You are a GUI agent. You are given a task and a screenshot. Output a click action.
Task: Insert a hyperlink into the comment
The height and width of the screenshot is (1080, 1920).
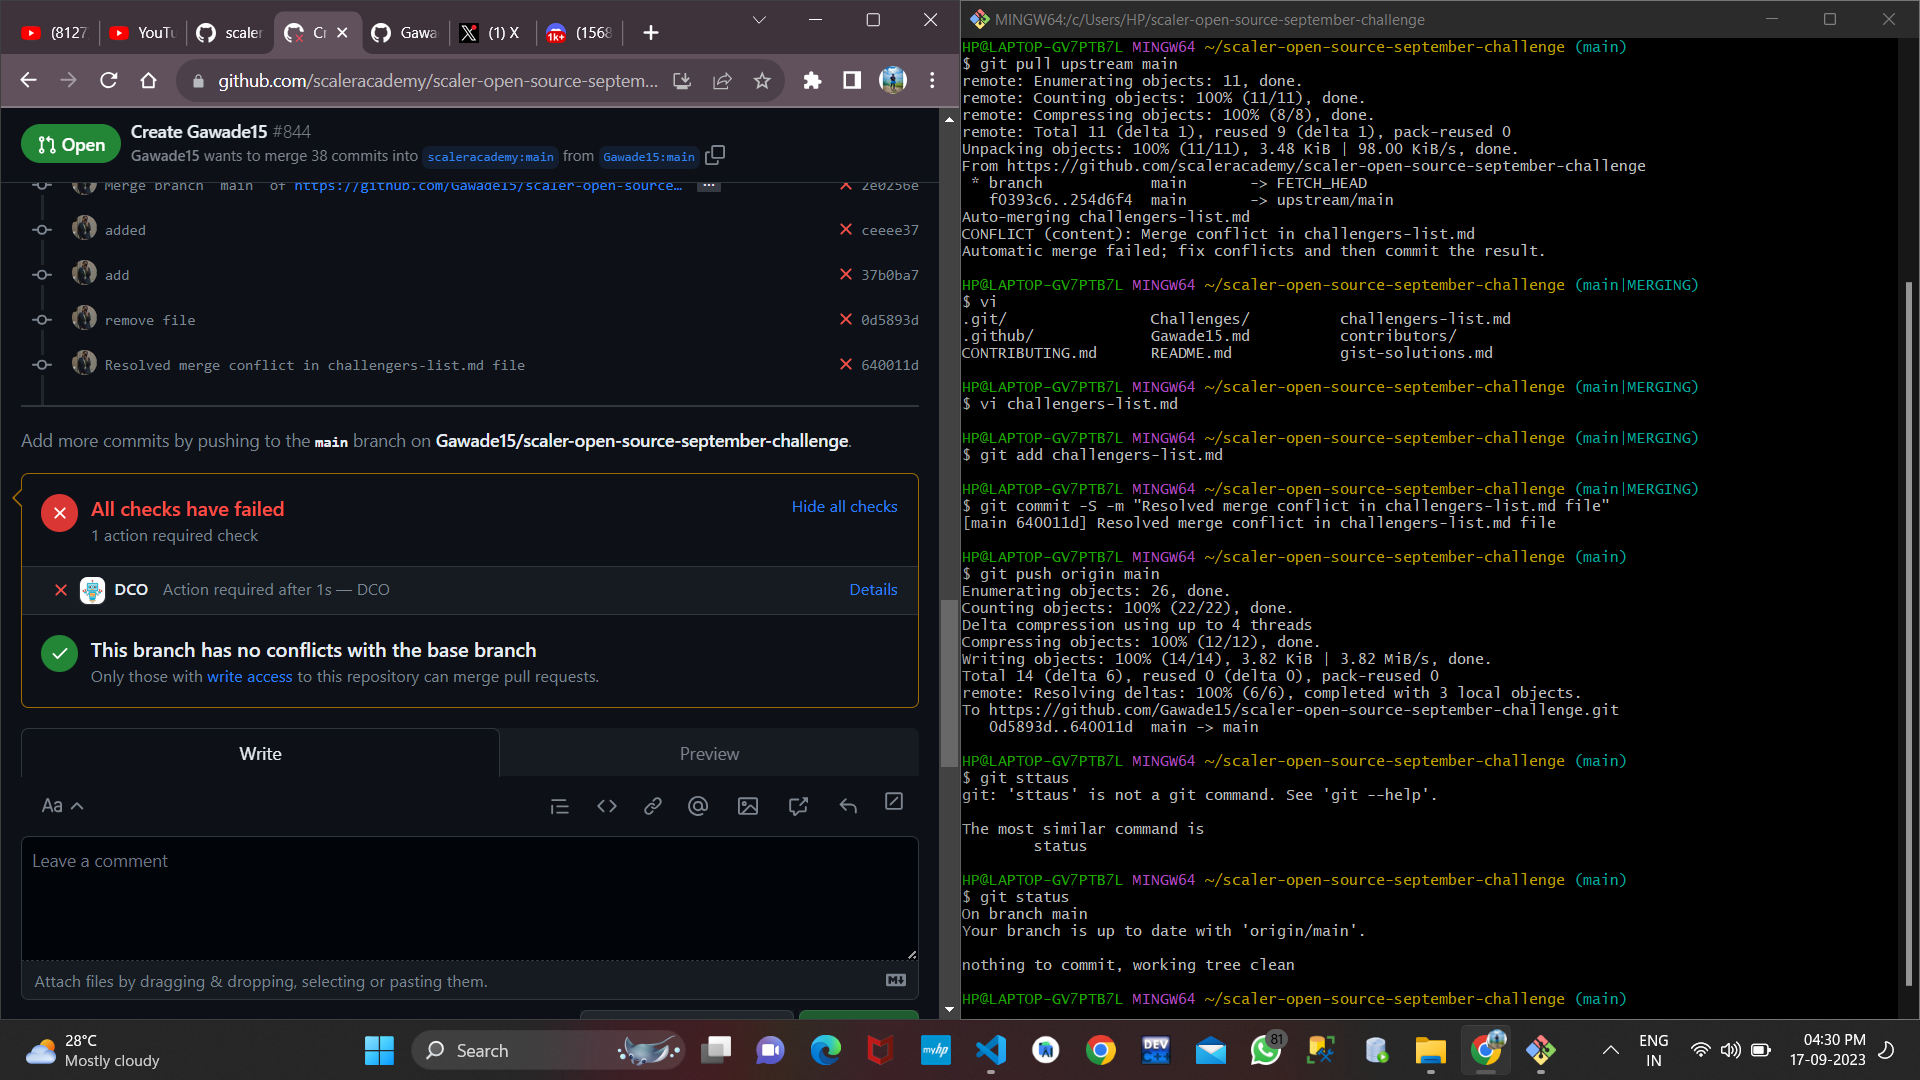[x=653, y=805]
